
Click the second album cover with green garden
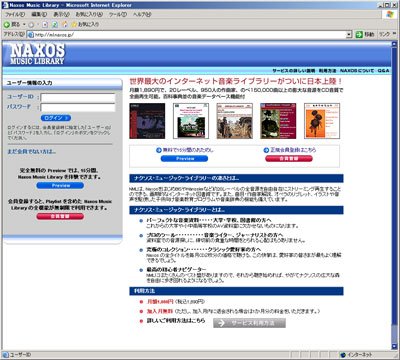[191, 121]
